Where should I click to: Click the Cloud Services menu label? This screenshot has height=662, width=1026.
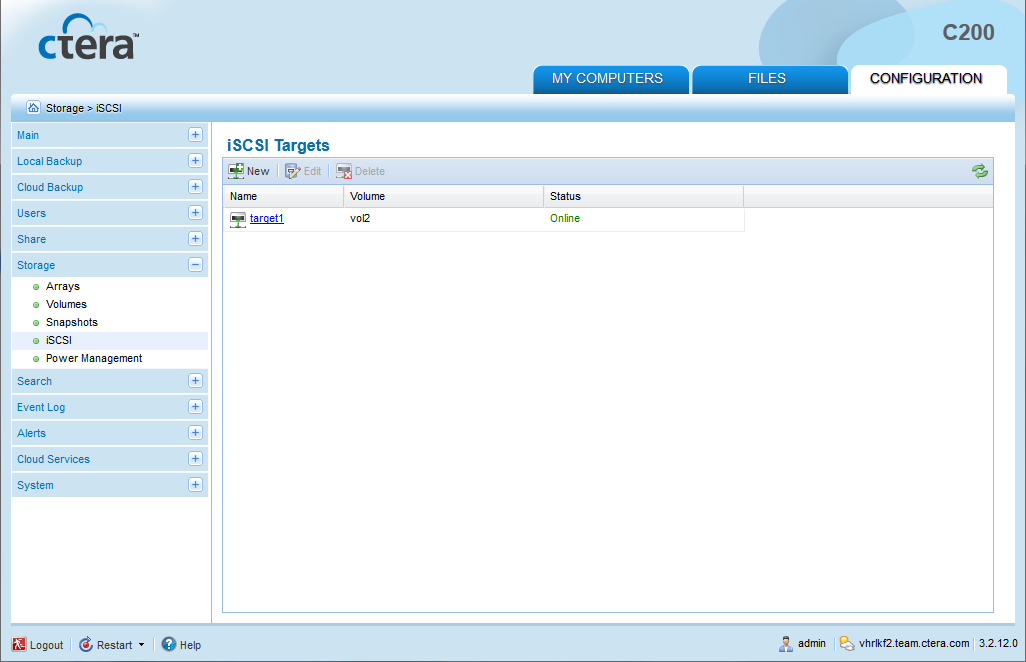click(54, 459)
